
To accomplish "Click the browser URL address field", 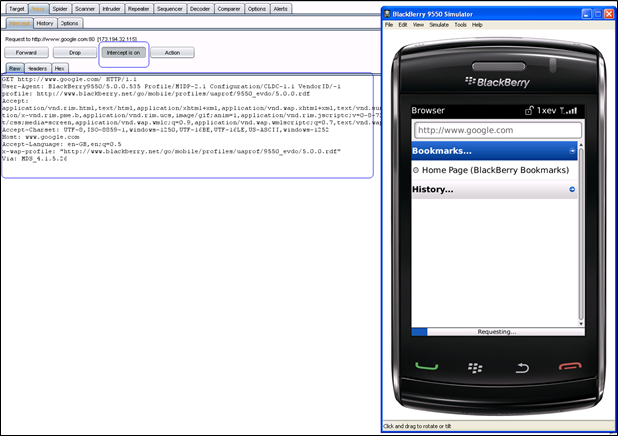I will (x=497, y=130).
